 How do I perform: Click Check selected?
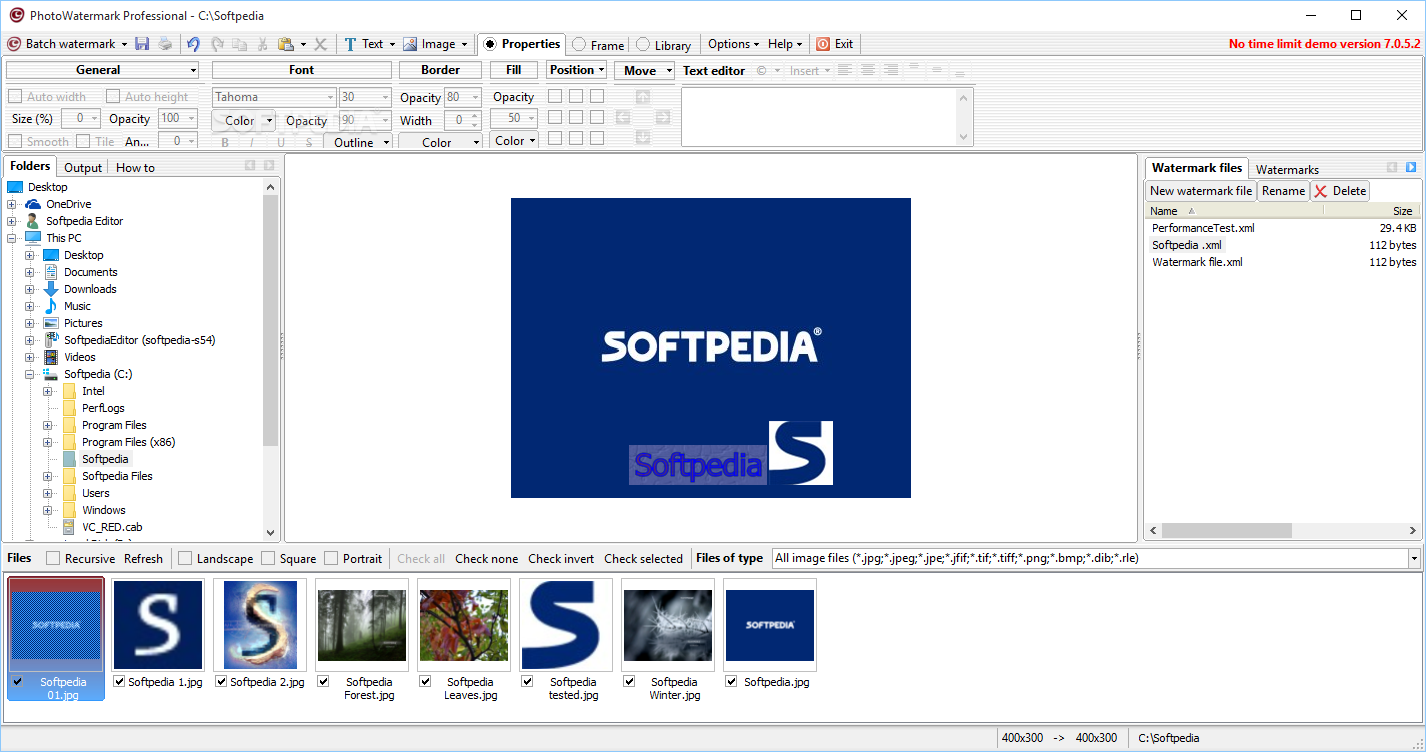pos(643,559)
